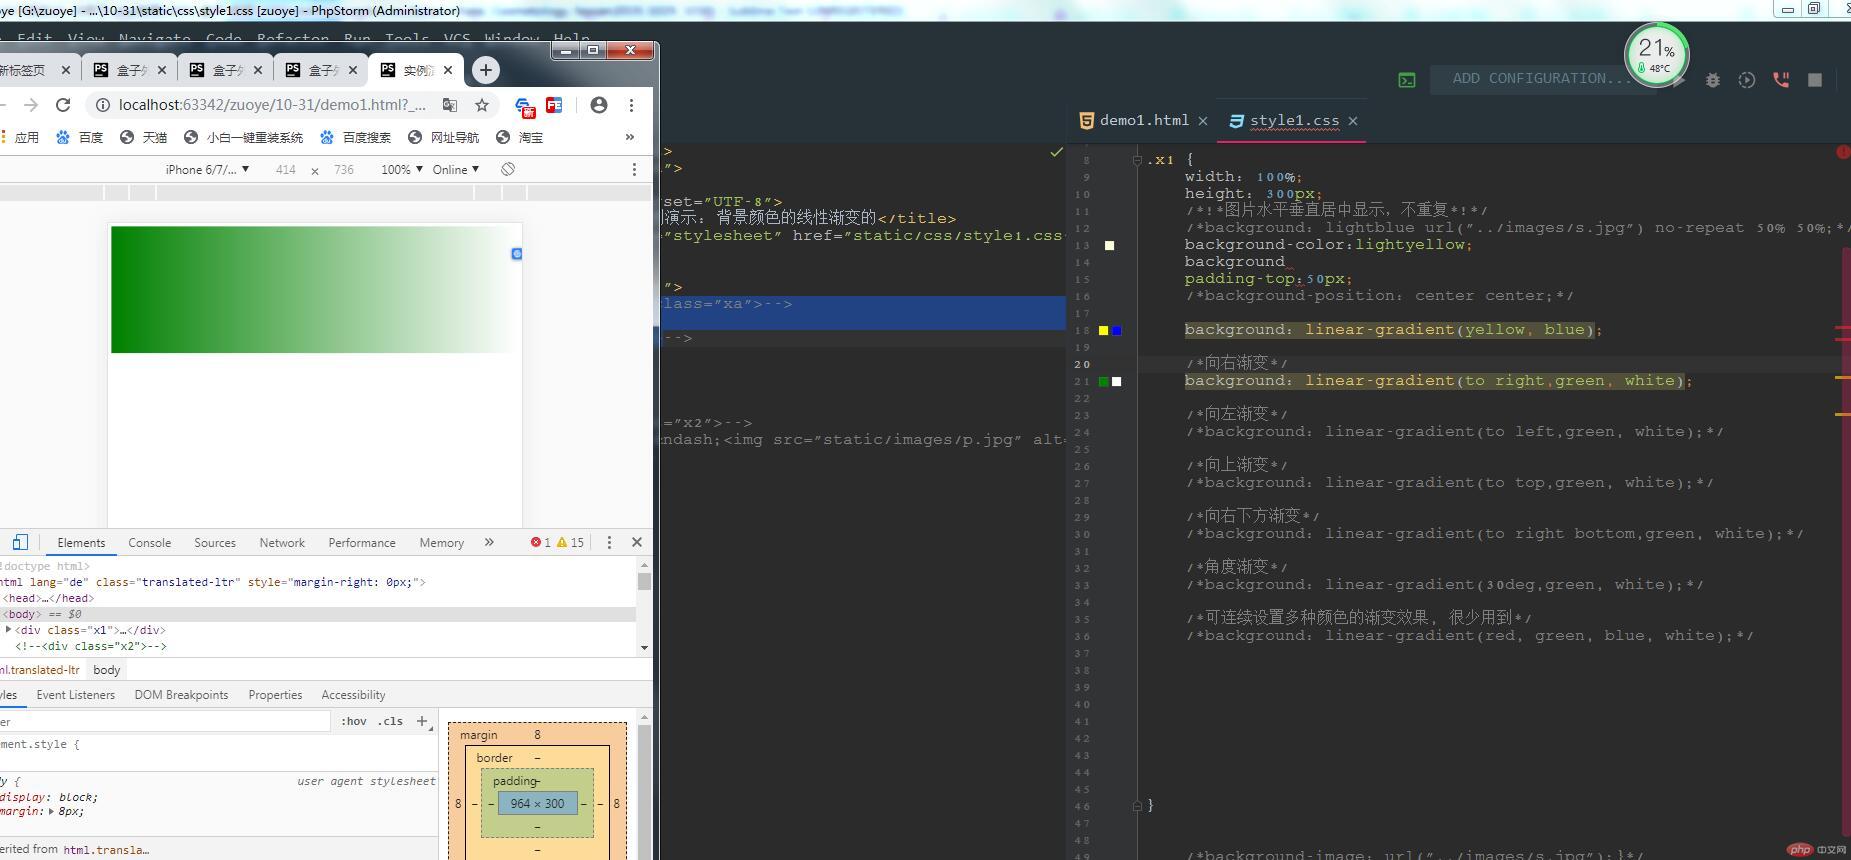View site information icon in address bar
The height and width of the screenshot is (860, 1851).
[101, 105]
